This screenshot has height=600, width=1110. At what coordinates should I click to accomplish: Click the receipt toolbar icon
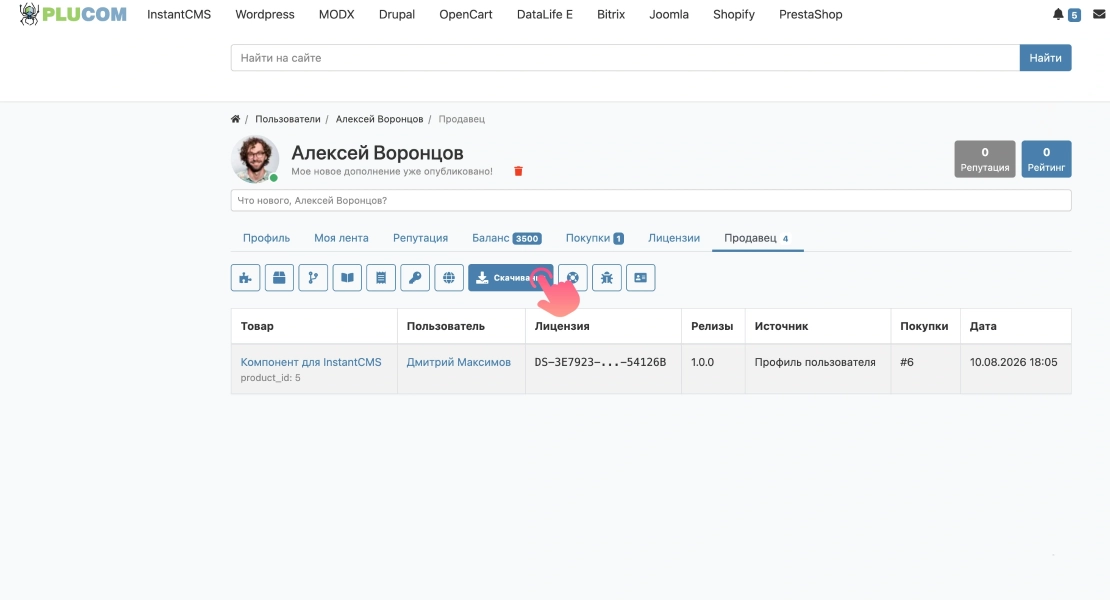tap(381, 277)
